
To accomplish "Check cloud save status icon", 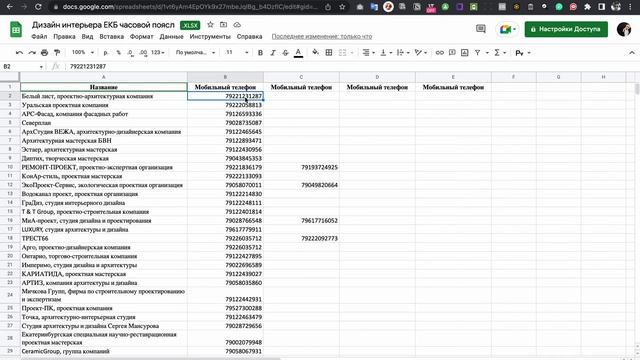I will click(x=237, y=25).
